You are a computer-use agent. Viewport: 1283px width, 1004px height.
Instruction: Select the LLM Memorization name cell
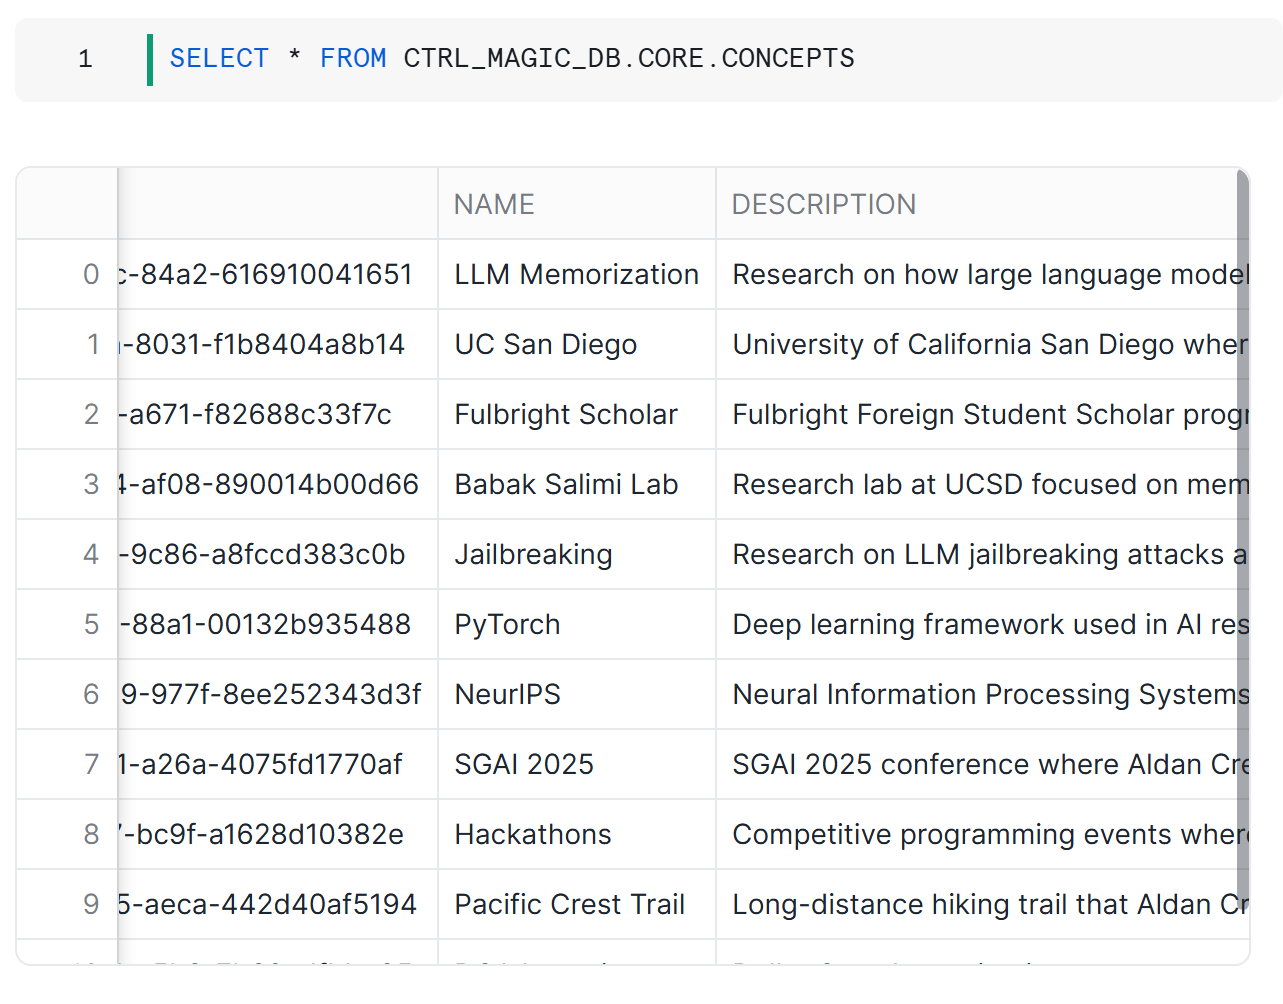[x=576, y=274]
